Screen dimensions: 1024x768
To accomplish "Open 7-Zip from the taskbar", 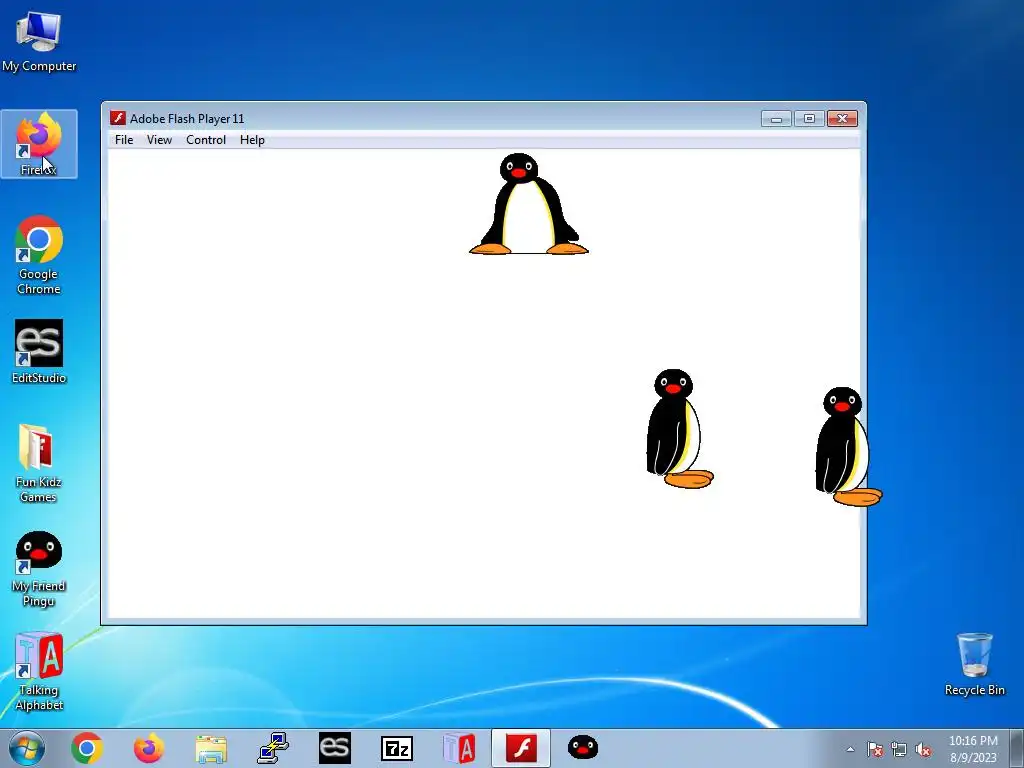I will pyautogui.click(x=396, y=748).
